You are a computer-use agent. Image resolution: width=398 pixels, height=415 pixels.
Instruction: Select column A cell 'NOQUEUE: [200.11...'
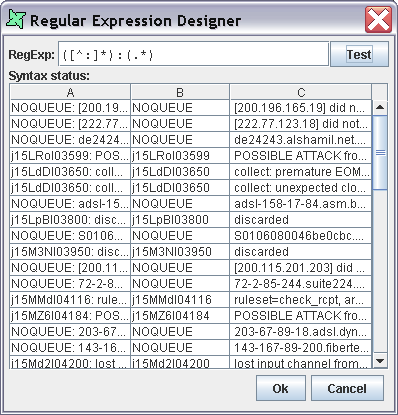[70, 268]
